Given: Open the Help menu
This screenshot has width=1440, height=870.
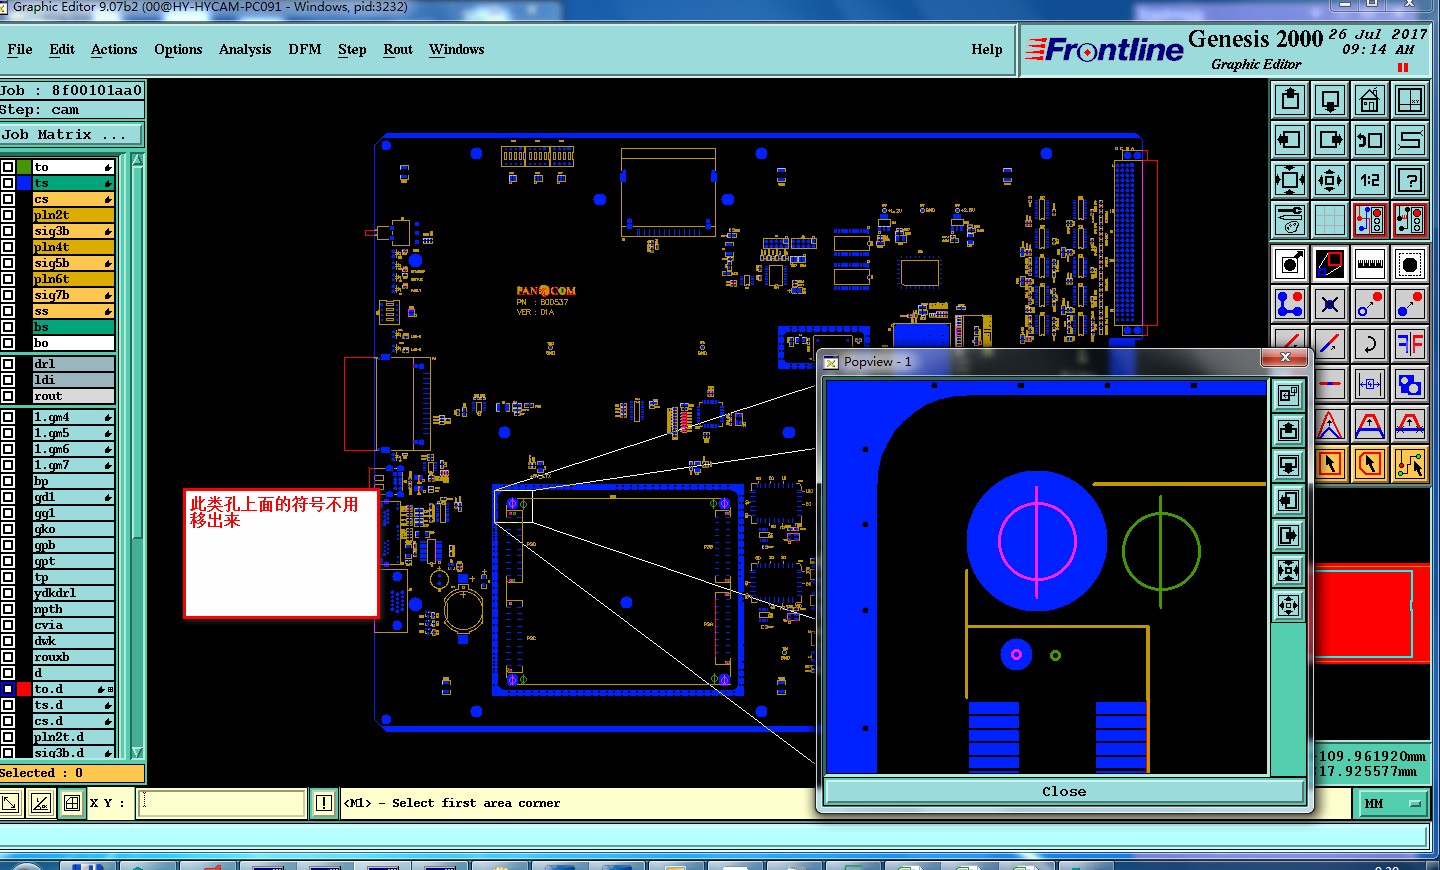Looking at the screenshot, I should click(987, 49).
